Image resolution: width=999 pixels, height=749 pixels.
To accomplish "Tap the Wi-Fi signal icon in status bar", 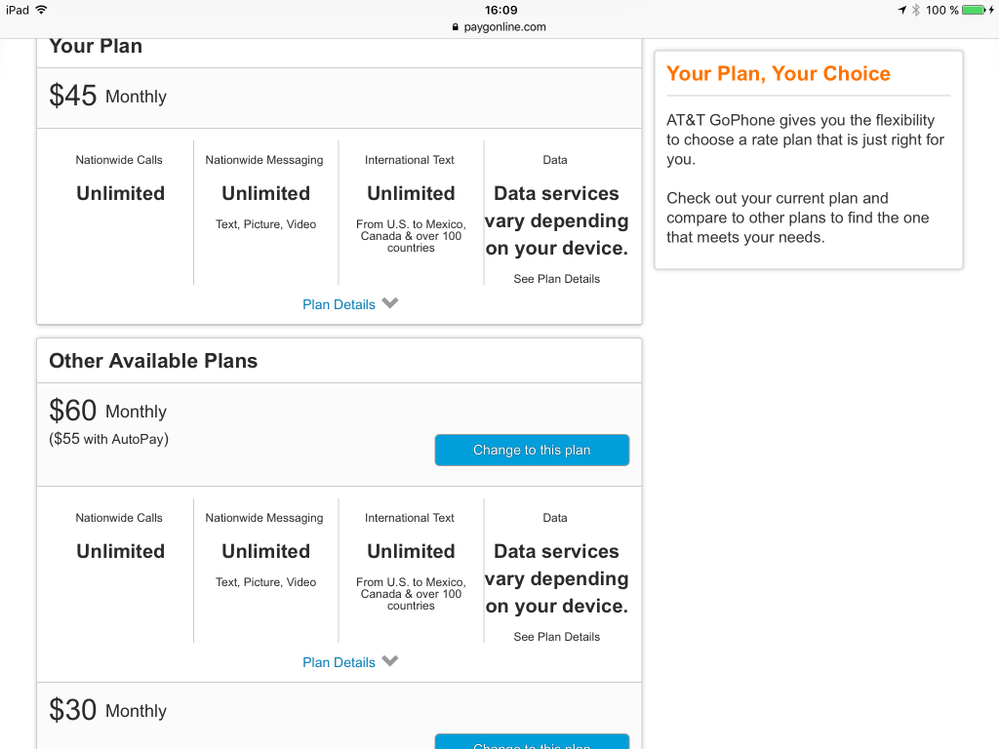I will click(x=41, y=10).
